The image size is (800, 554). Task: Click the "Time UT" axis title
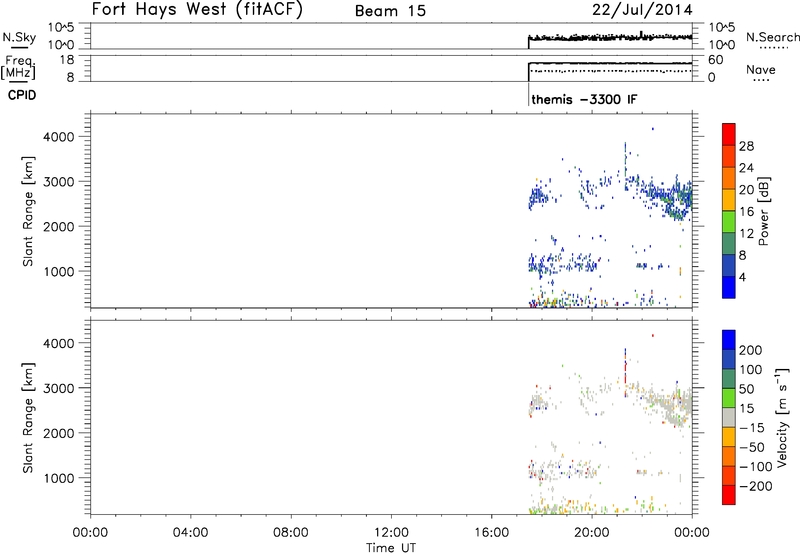tap(391, 548)
